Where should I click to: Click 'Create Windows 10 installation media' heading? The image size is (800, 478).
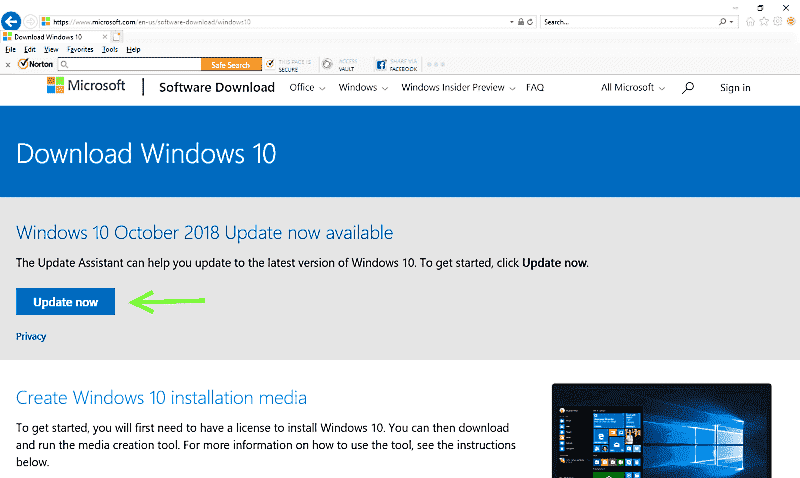(161, 397)
